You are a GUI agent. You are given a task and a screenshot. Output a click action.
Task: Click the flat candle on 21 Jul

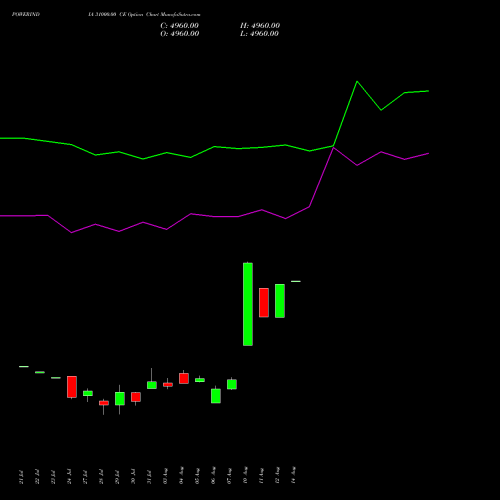pyautogui.click(x=24, y=366)
